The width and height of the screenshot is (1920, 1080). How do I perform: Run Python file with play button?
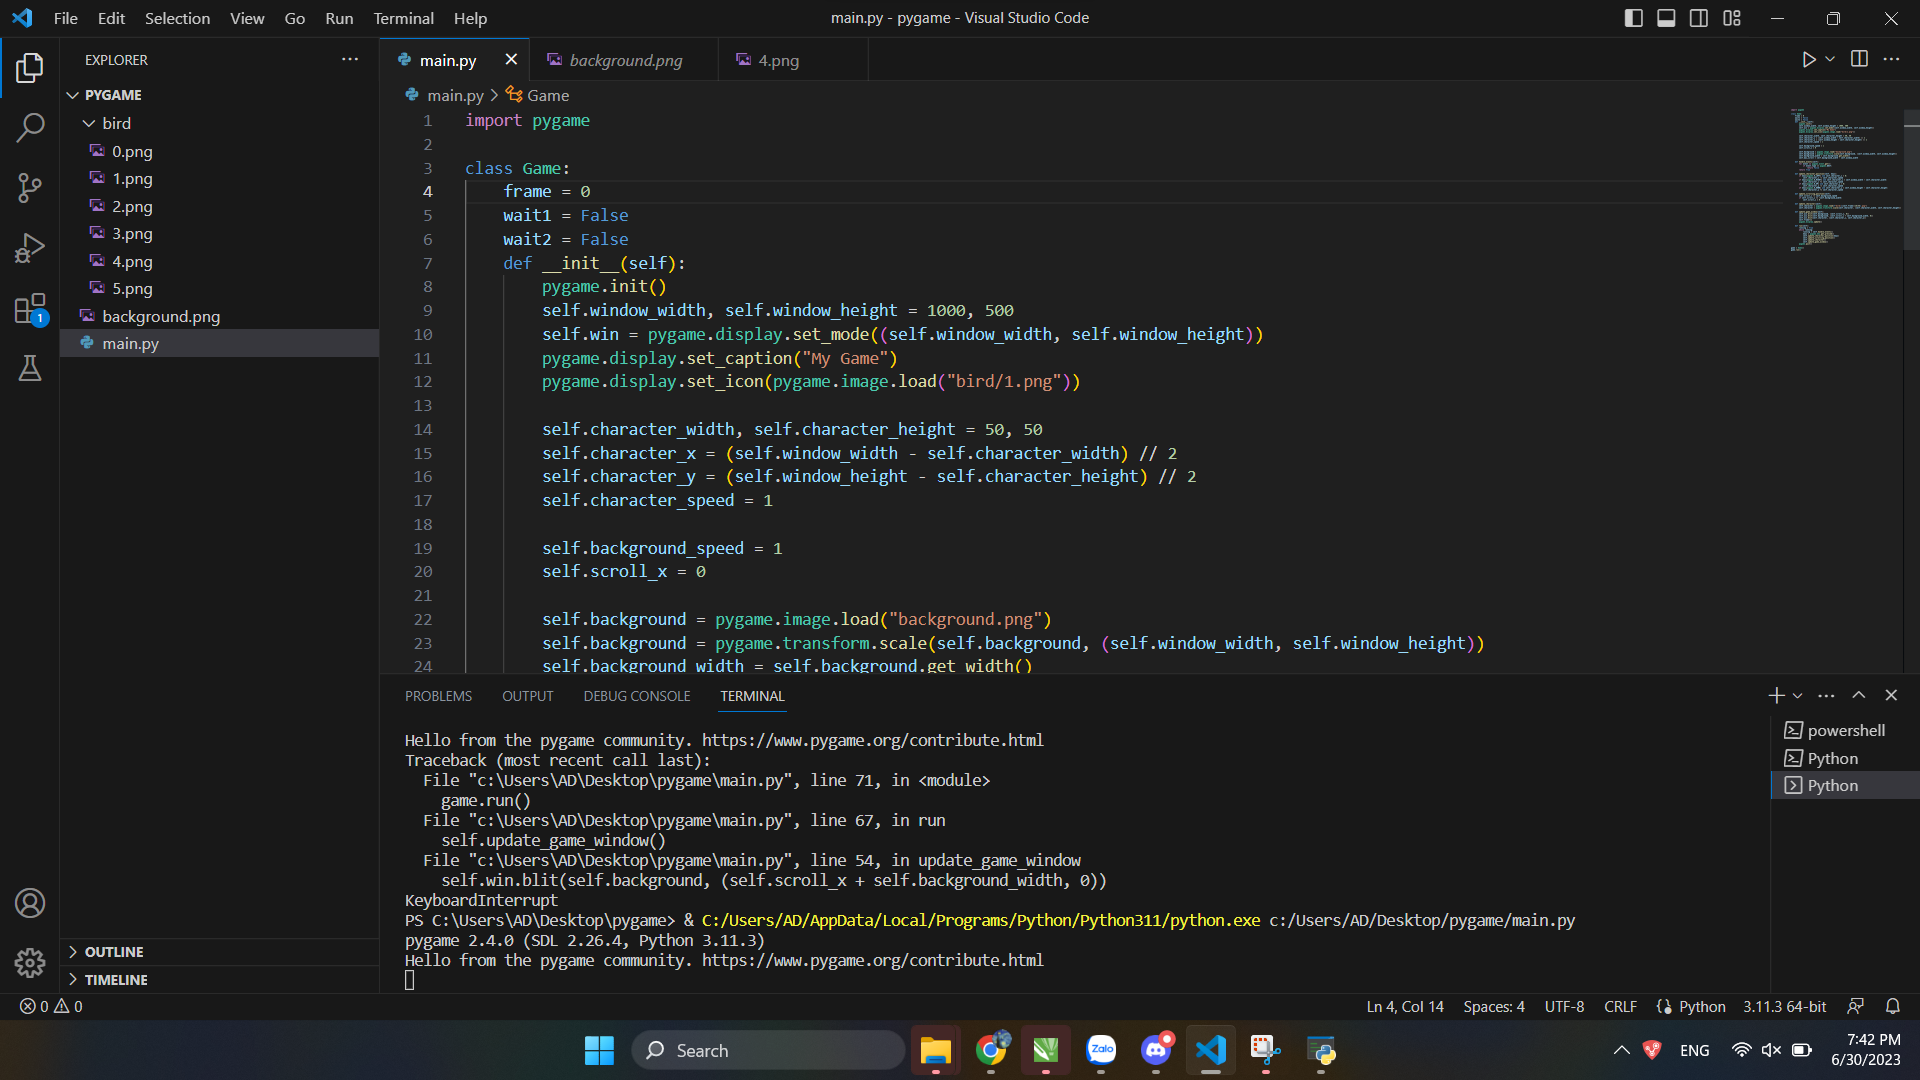pos(1808,60)
